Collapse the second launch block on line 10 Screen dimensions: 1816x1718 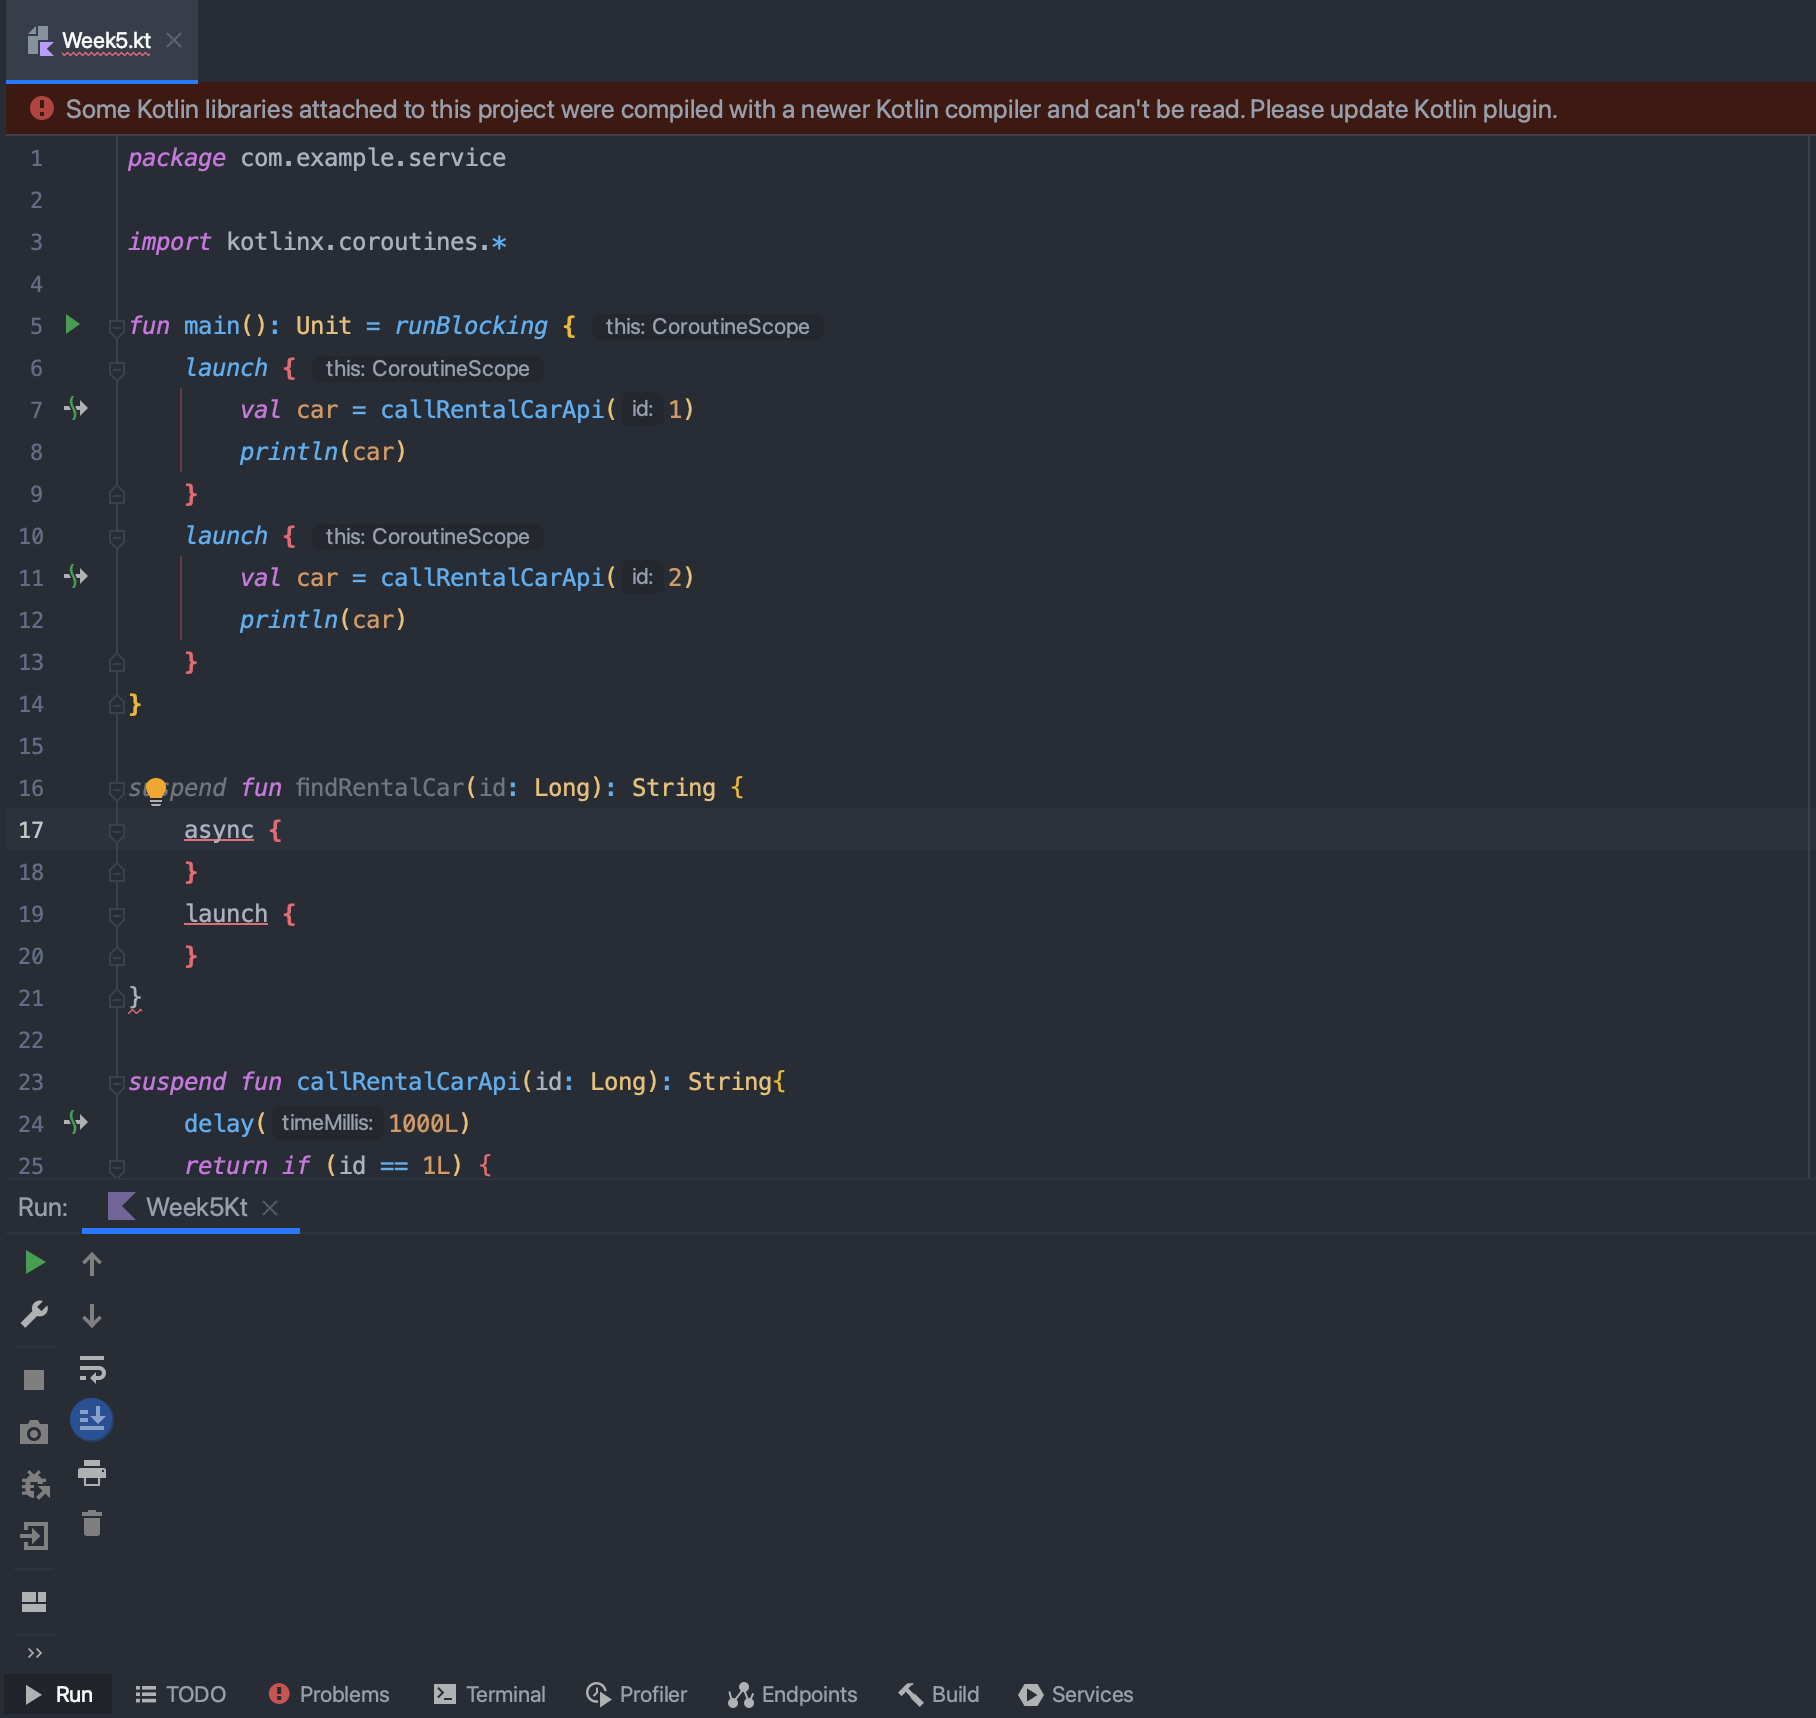click(x=116, y=538)
